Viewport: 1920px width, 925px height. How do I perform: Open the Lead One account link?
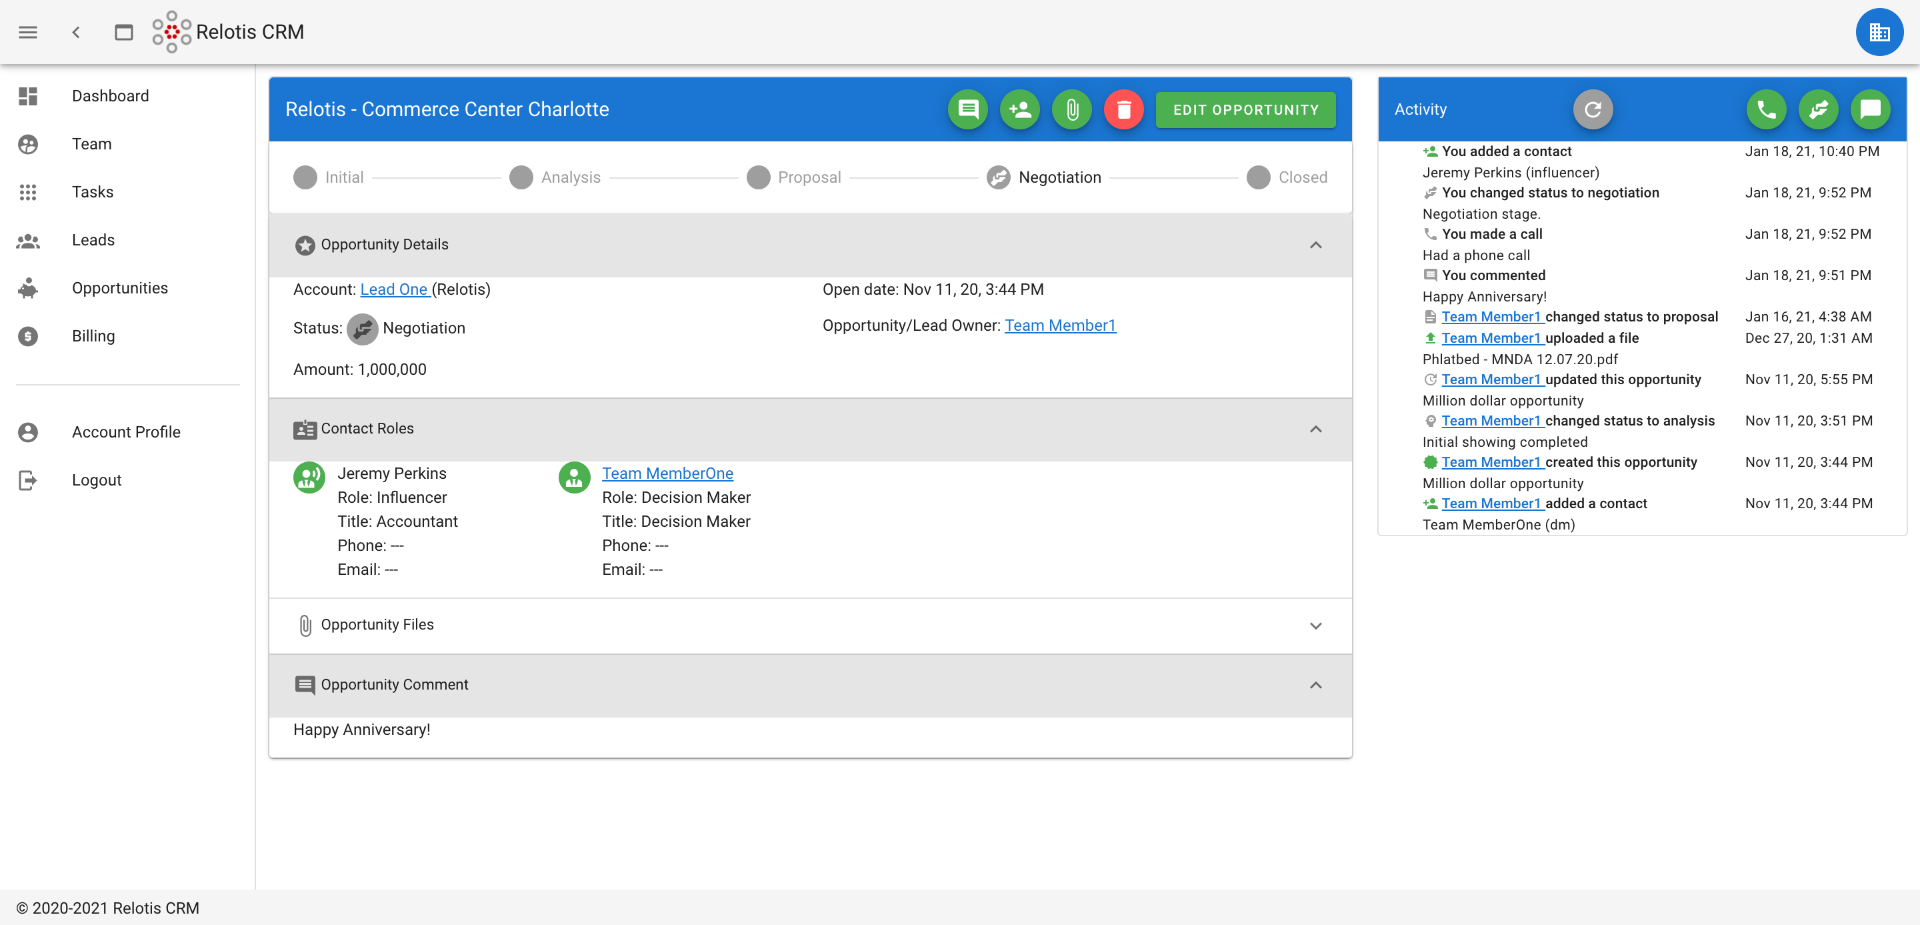pyautogui.click(x=394, y=289)
